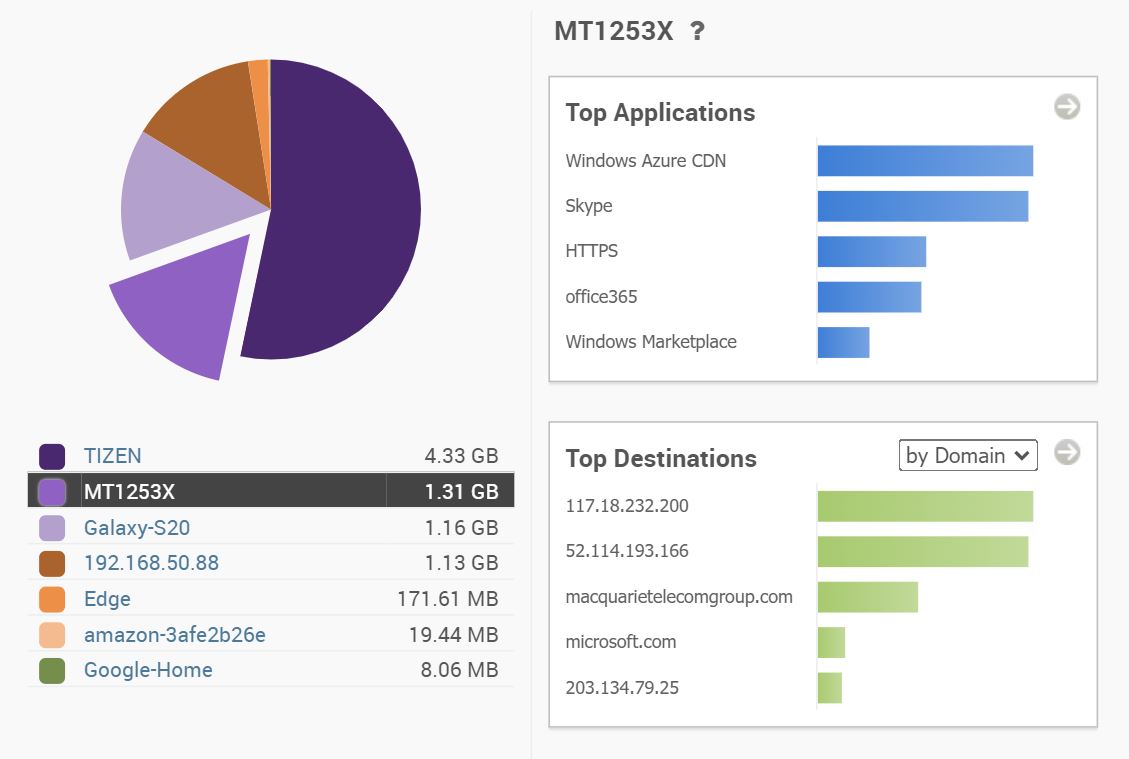Click the Google-Home green legend swatch

pyautogui.click(x=52, y=670)
